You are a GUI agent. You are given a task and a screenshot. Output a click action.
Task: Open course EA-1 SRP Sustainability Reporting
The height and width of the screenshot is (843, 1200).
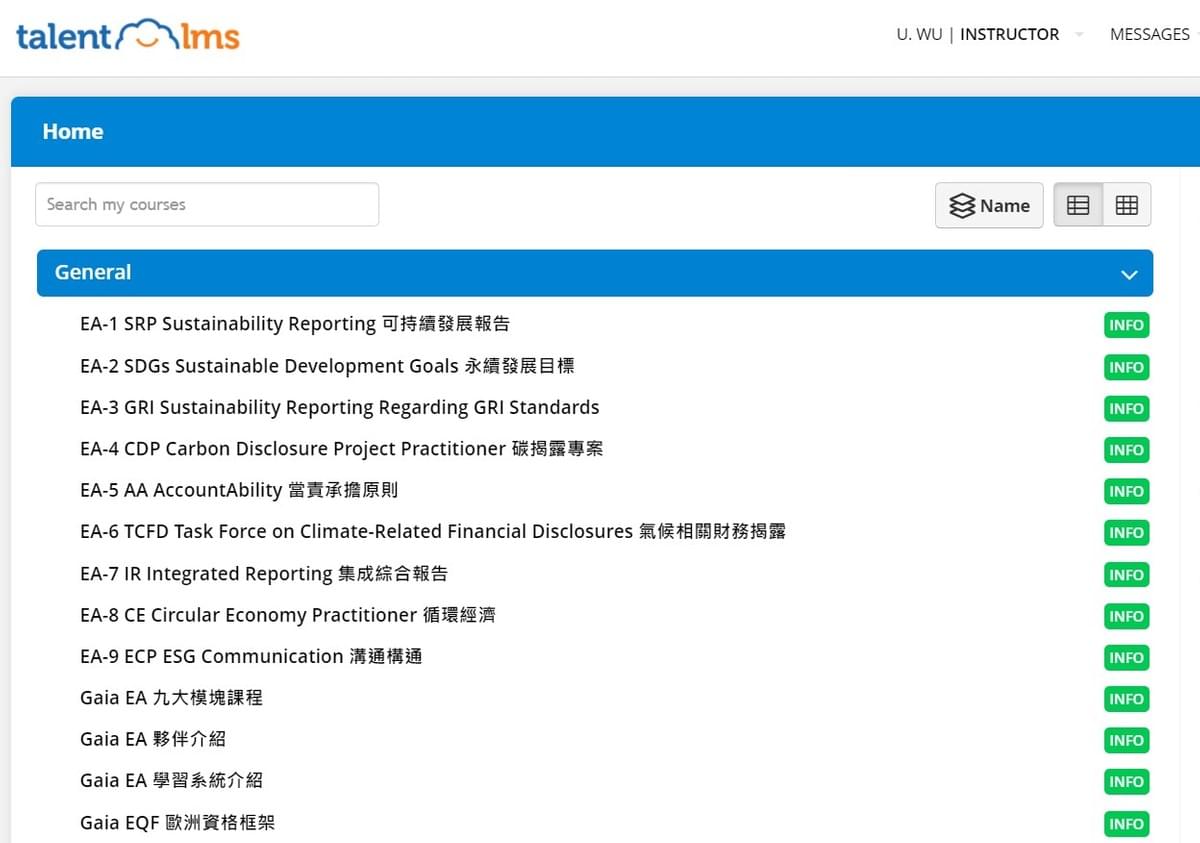[x=295, y=324]
